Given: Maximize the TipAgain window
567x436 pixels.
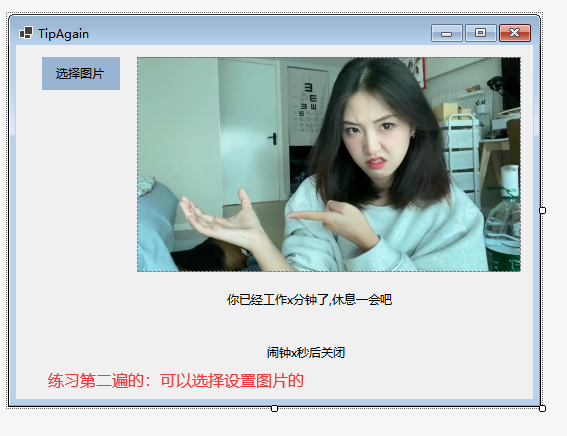Looking at the screenshot, I should tap(481, 33).
